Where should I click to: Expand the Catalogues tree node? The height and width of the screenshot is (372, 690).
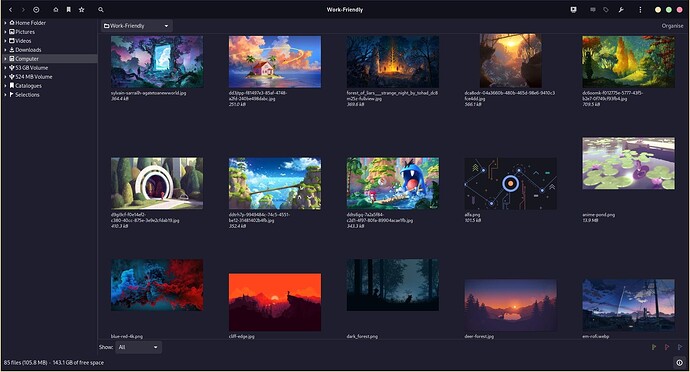tap(5, 85)
